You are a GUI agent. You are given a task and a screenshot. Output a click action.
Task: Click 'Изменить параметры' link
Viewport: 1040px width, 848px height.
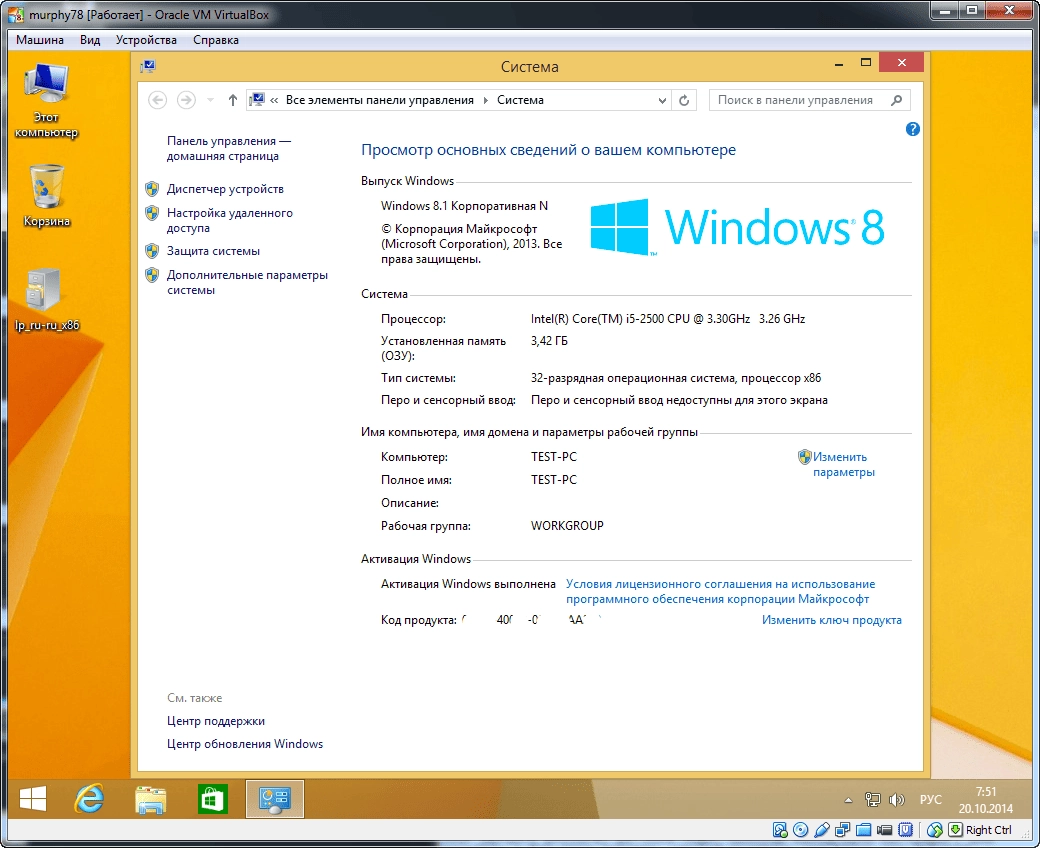843,465
